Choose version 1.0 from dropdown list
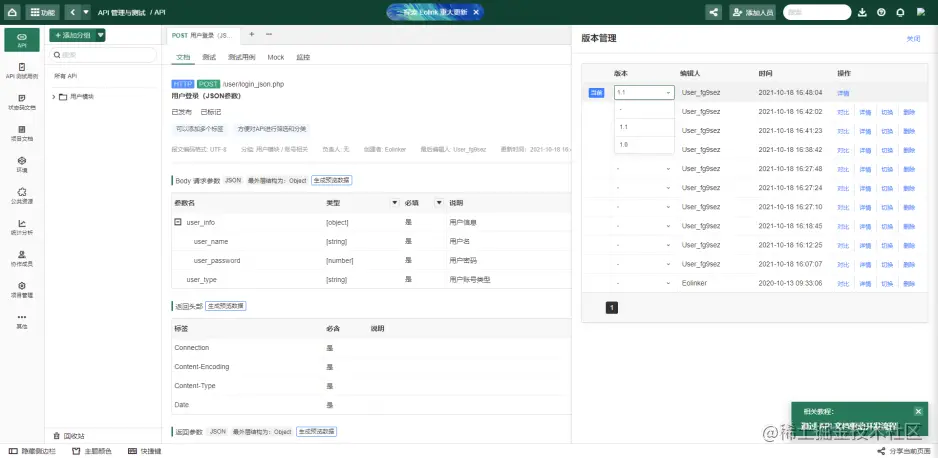Image resolution: width=938 pixels, height=458 pixels. pos(644,145)
